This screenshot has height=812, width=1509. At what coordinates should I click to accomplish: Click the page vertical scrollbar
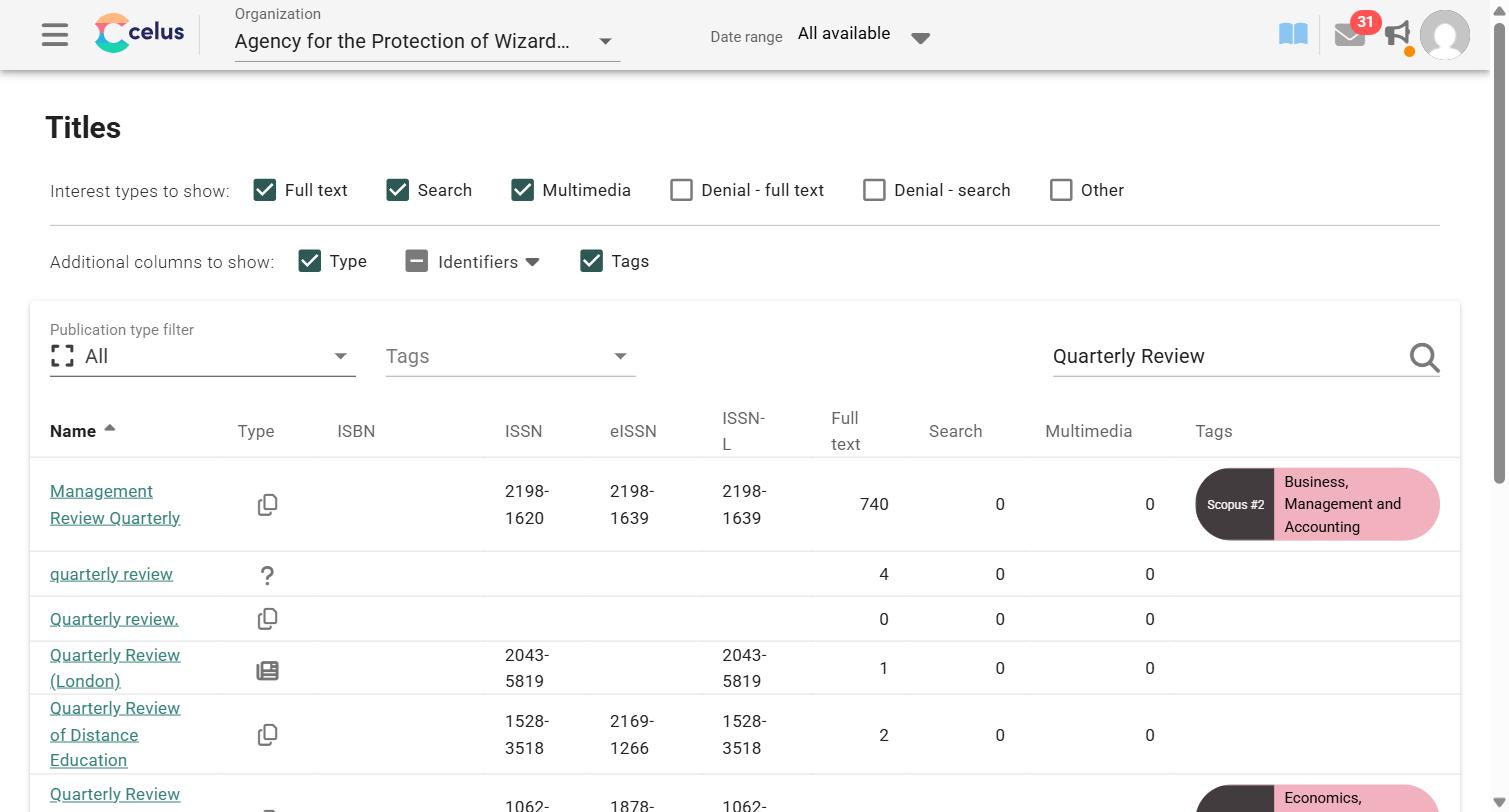coord(1499,252)
